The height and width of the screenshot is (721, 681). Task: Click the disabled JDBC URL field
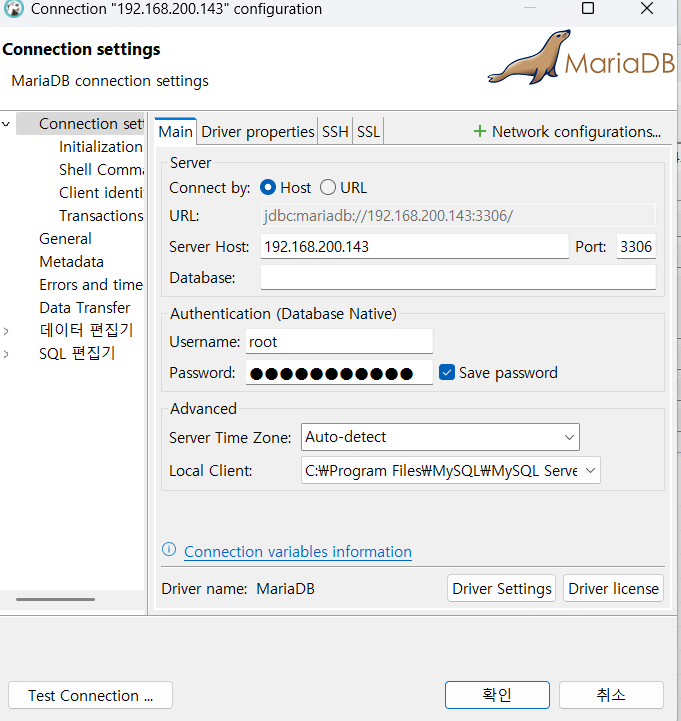pyautogui.click(x=458, y=215)
